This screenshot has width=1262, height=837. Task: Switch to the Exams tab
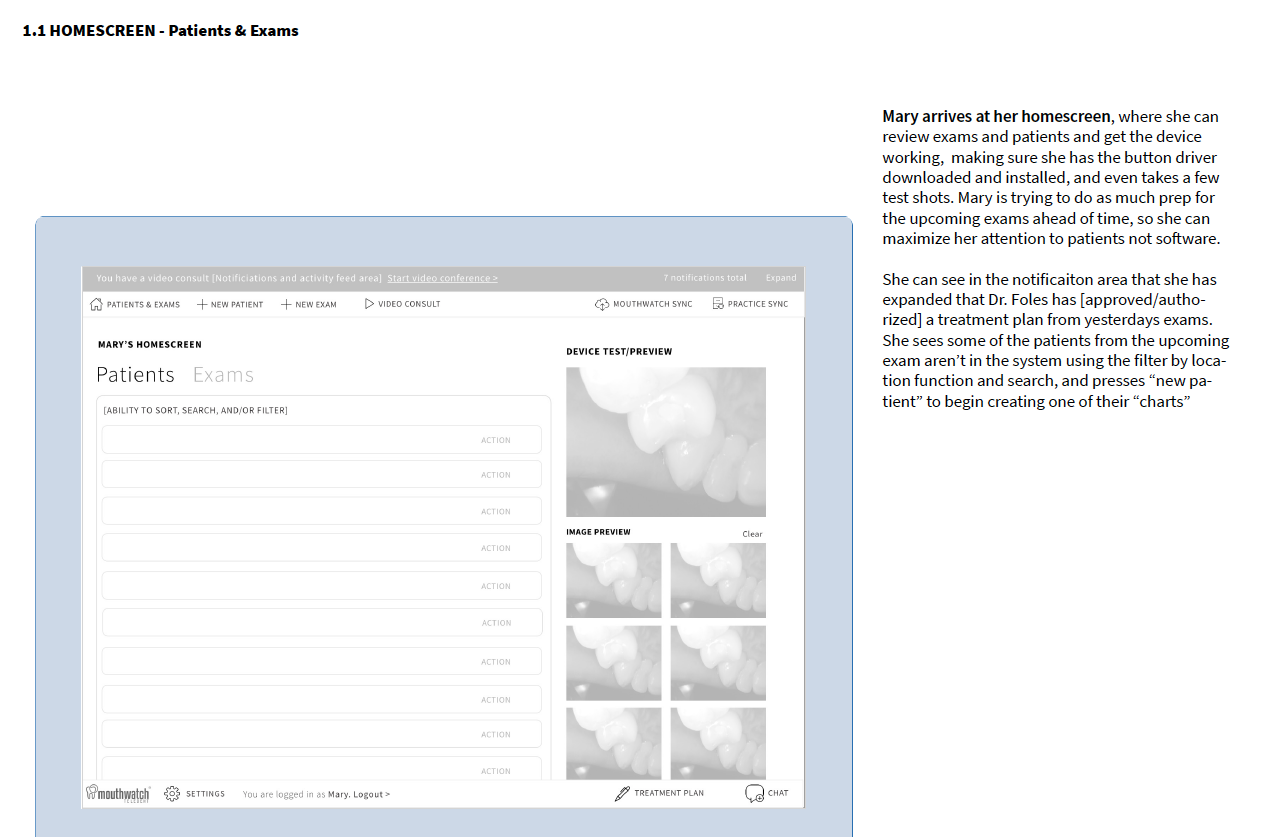223,375
